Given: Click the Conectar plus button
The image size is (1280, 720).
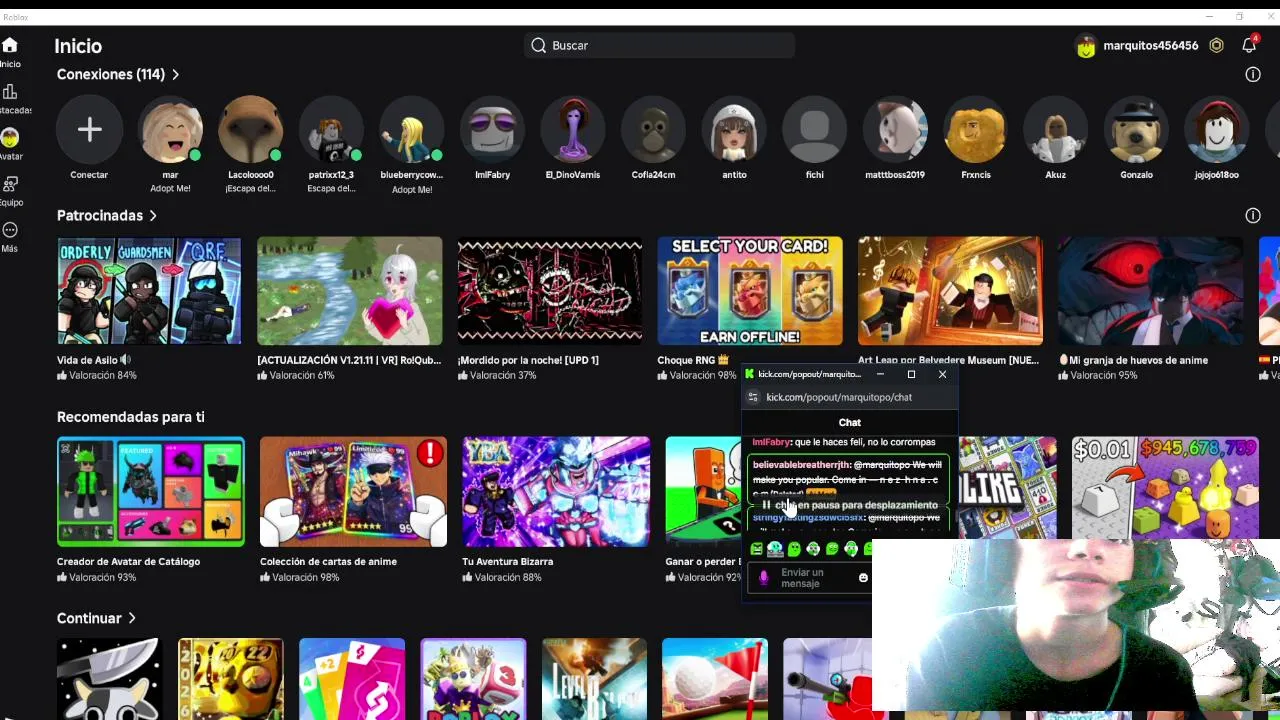Looking at the screenshot, I should click(x=89, y=129).
